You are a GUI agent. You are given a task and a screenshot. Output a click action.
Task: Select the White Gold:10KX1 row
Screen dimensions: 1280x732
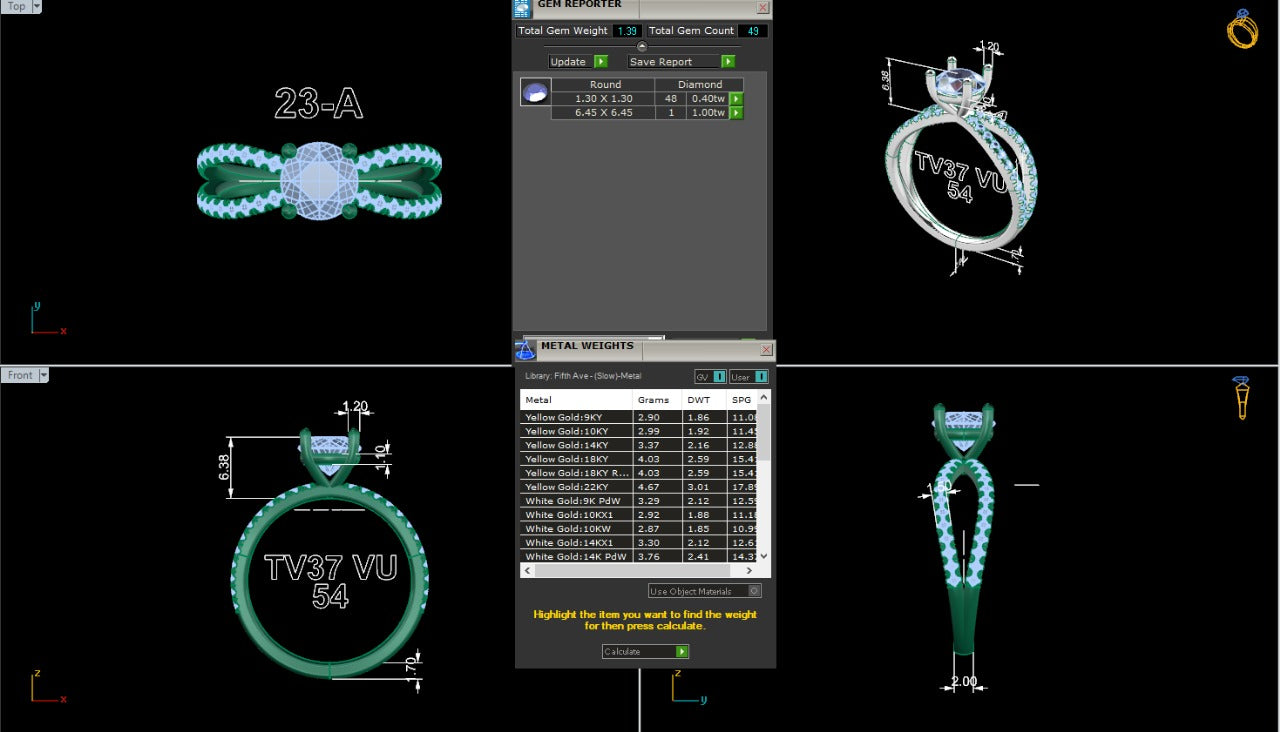coord(639,515)
